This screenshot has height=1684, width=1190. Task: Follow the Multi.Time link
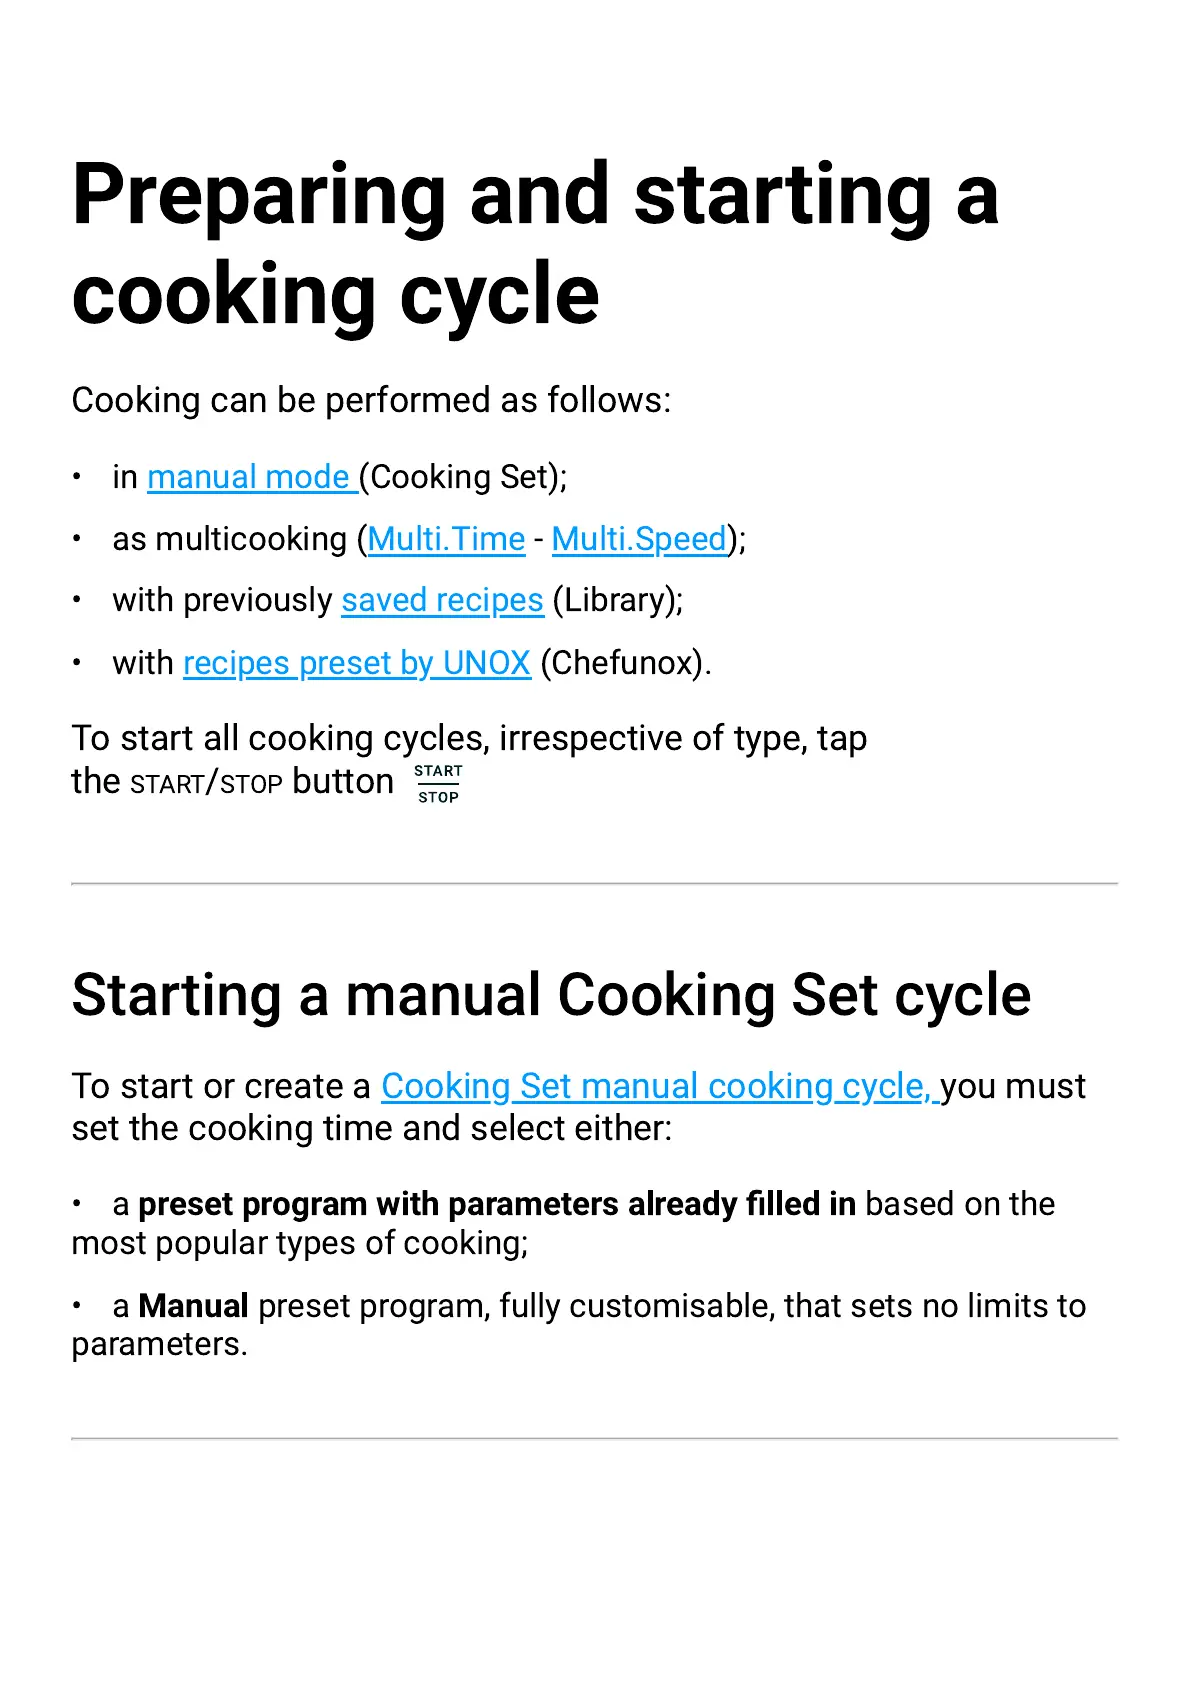click(x=447, y=539)
